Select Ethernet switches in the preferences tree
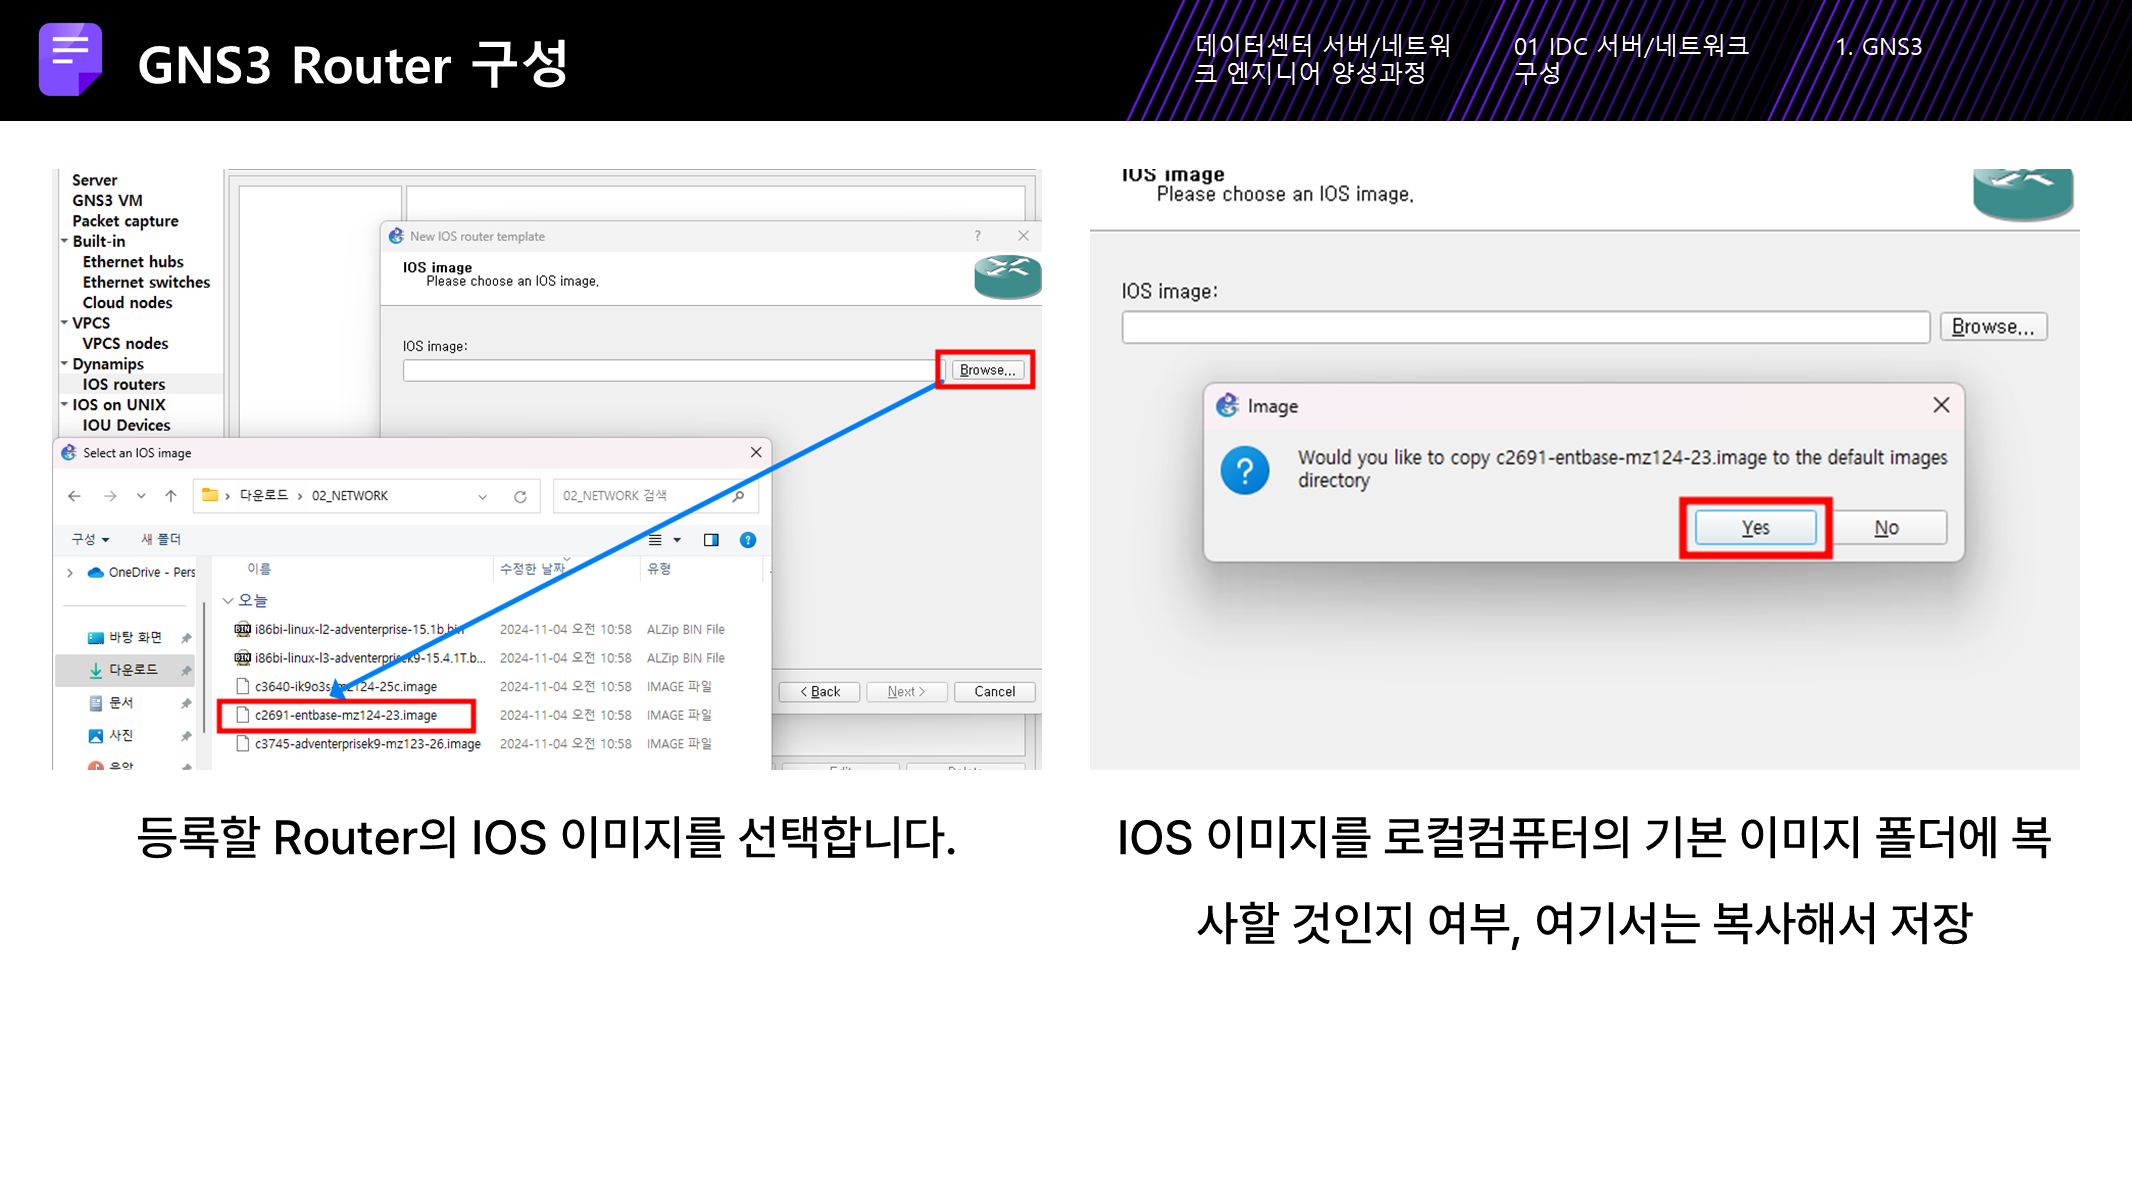The image size is (2132, 1200). (x=146, y=282)
